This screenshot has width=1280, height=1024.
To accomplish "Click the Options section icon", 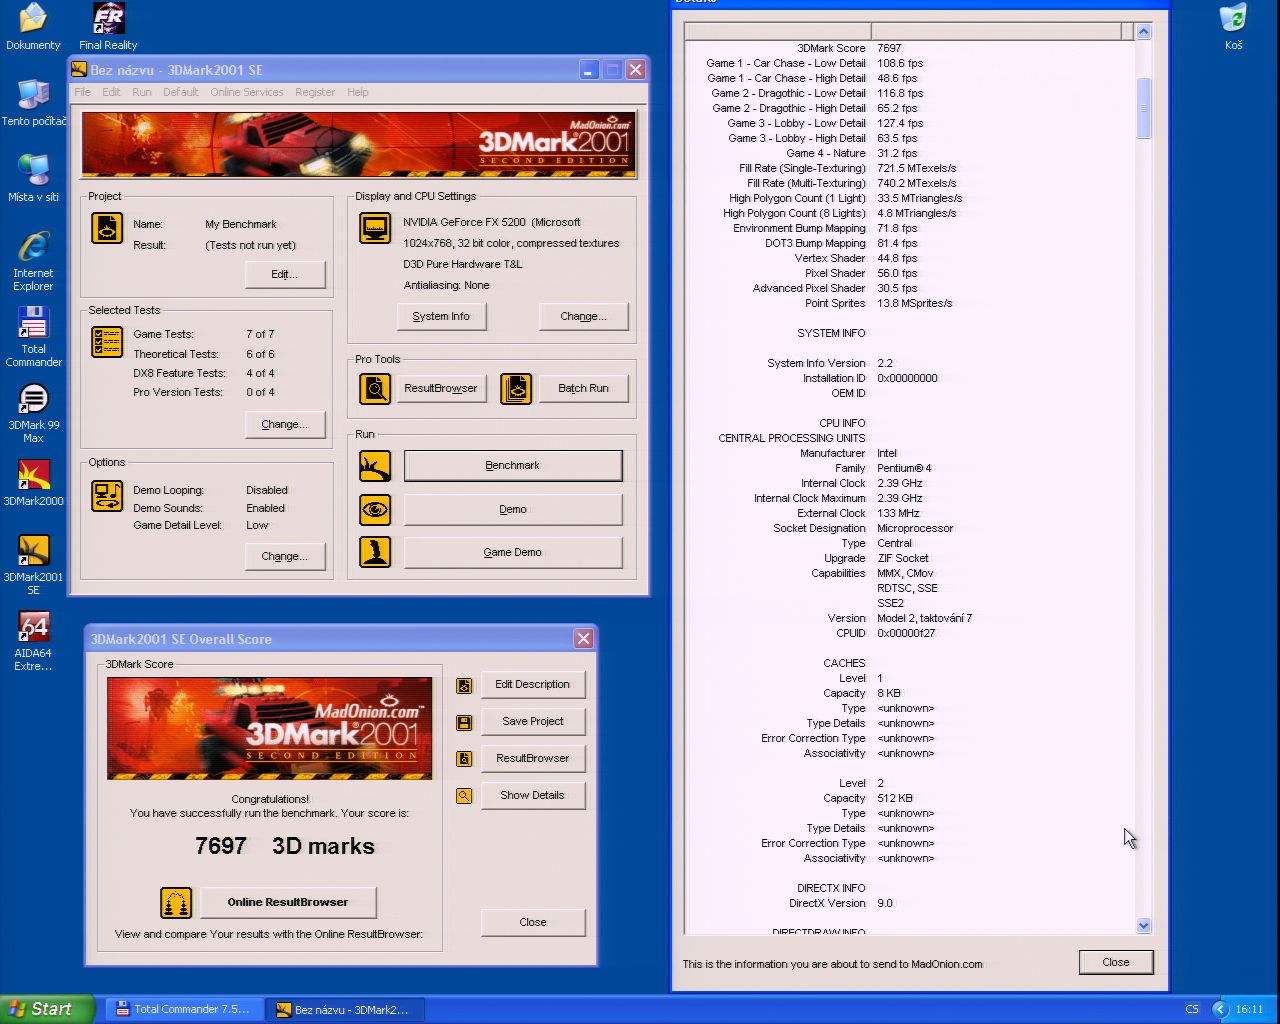I will point(107,495).
